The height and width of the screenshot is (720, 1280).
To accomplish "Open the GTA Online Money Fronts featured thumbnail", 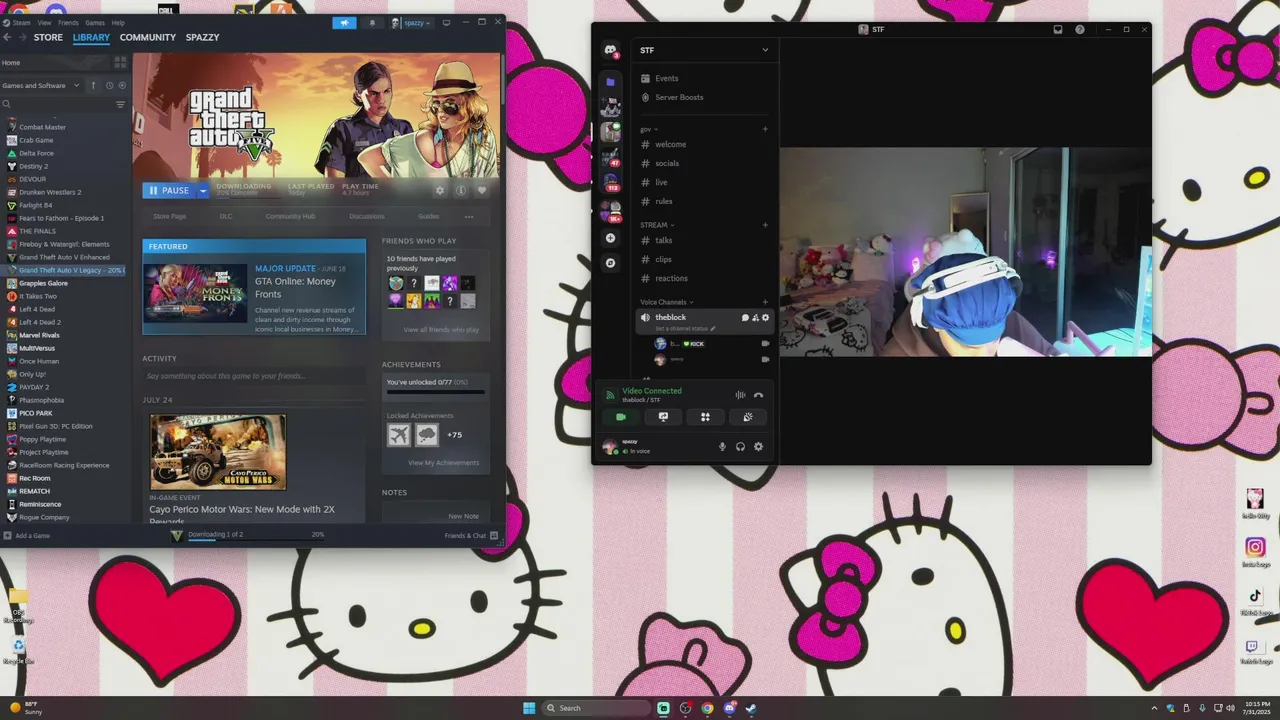I will [x=197, y=293].
